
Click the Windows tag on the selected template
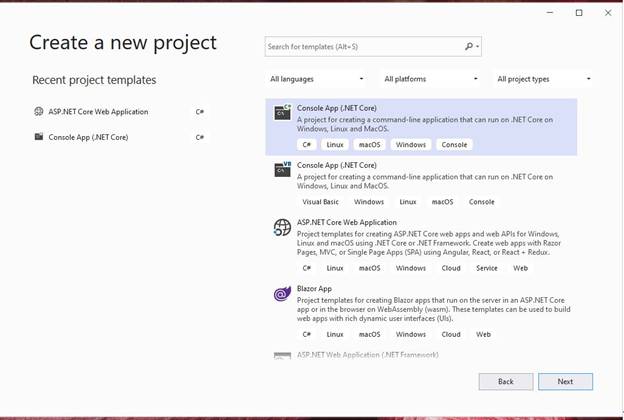point(411,145)
